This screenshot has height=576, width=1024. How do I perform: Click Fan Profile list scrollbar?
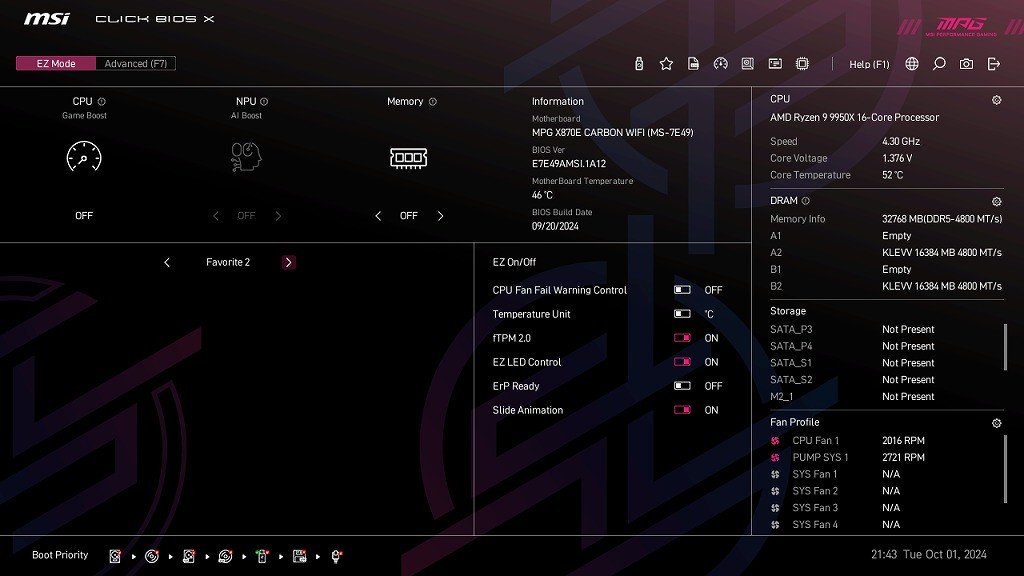pyautogui.click(x=1005, y=469)
